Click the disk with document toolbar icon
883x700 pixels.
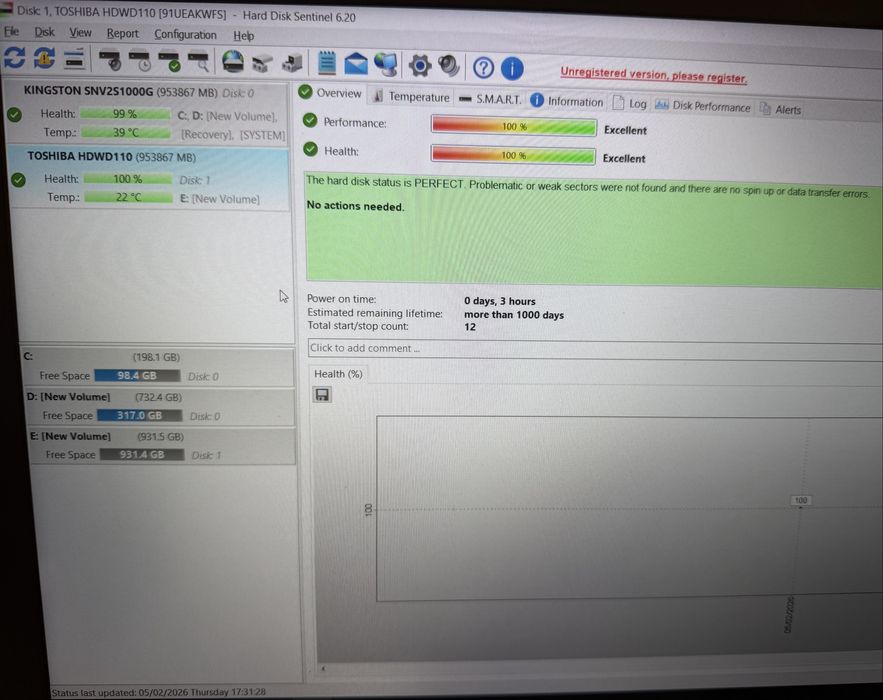[292, 63]
